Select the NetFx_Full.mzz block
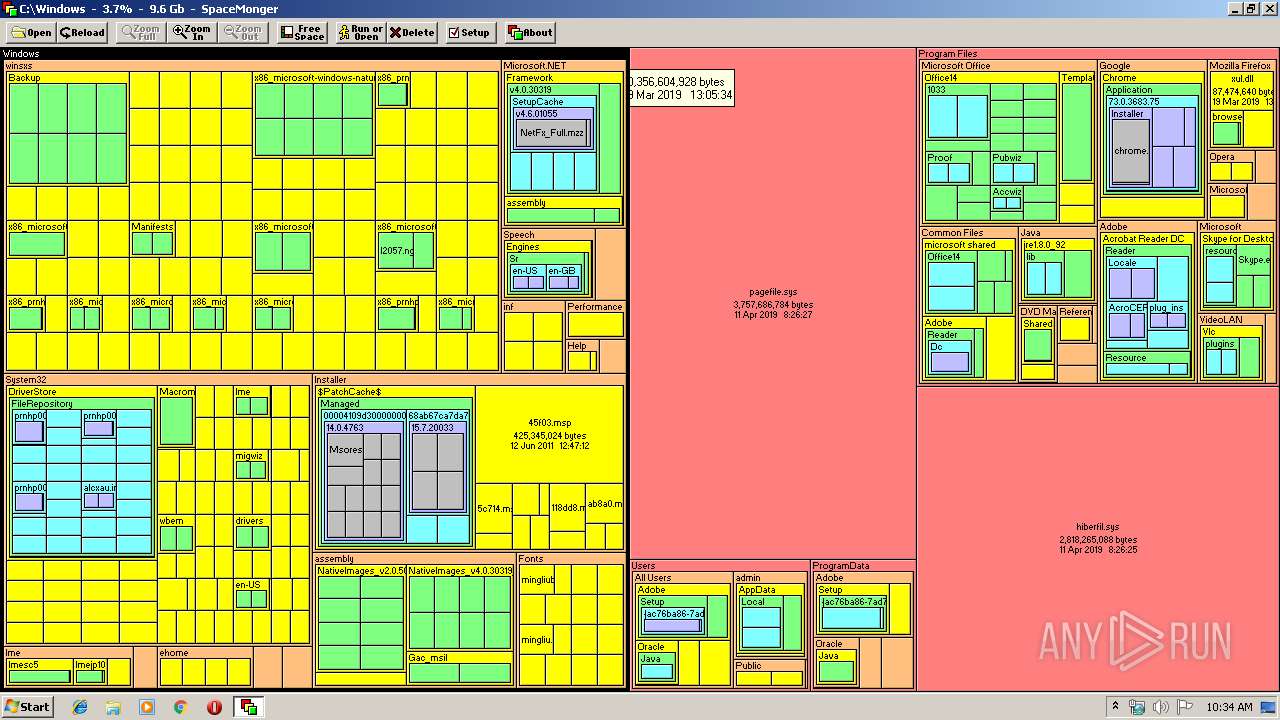 pyautogui.click(x=552, y=133)
